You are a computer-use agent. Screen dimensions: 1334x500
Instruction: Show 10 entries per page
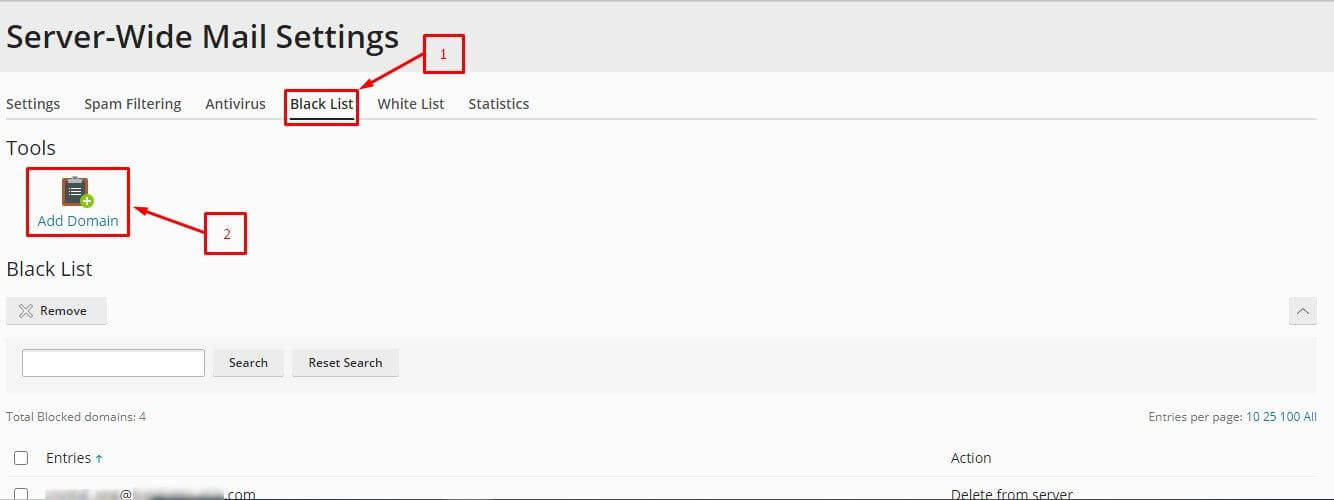[x=1253, y=417]
